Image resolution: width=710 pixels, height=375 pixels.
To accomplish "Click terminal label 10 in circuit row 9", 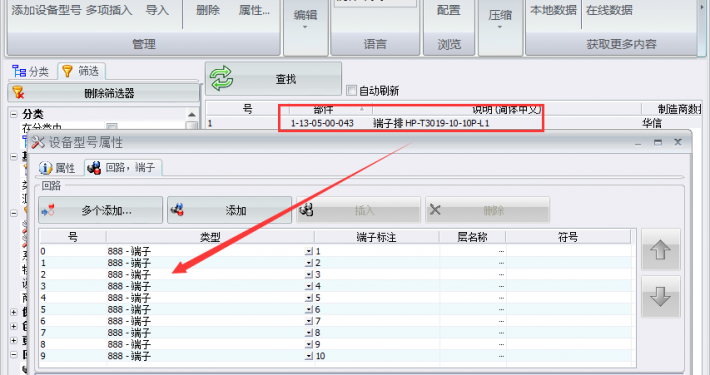I will pos(321,356).
